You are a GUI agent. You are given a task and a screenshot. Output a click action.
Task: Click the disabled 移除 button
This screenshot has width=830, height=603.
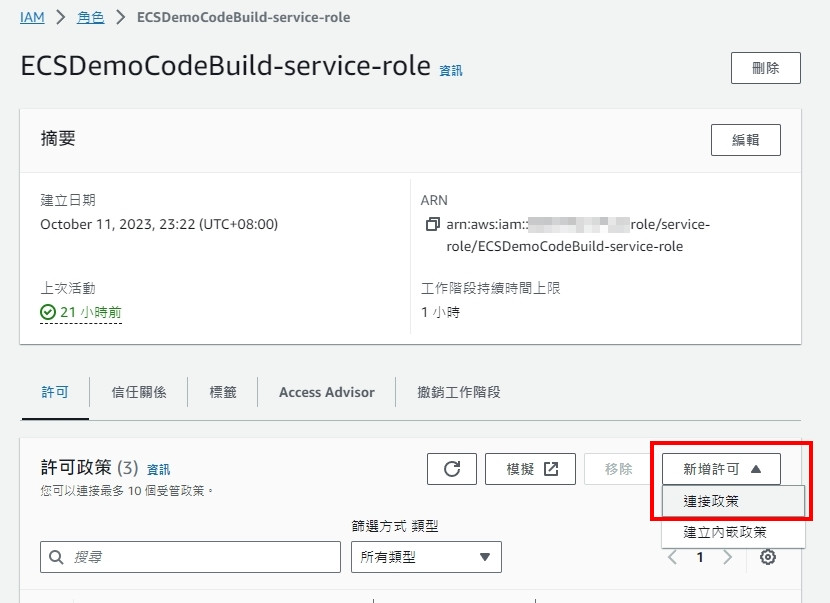[618, 469]
